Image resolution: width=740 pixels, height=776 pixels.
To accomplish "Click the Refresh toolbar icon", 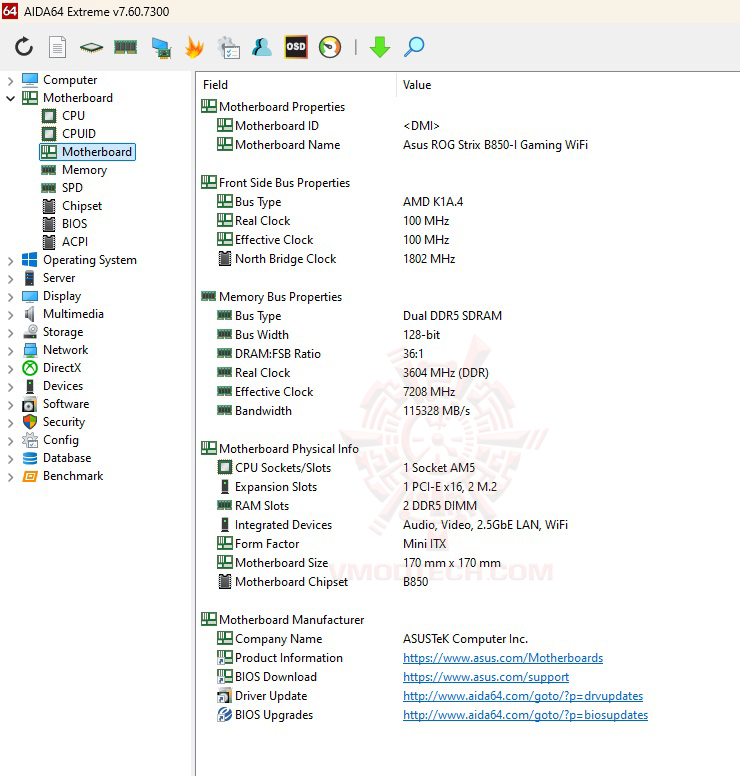I will [24, 47].
